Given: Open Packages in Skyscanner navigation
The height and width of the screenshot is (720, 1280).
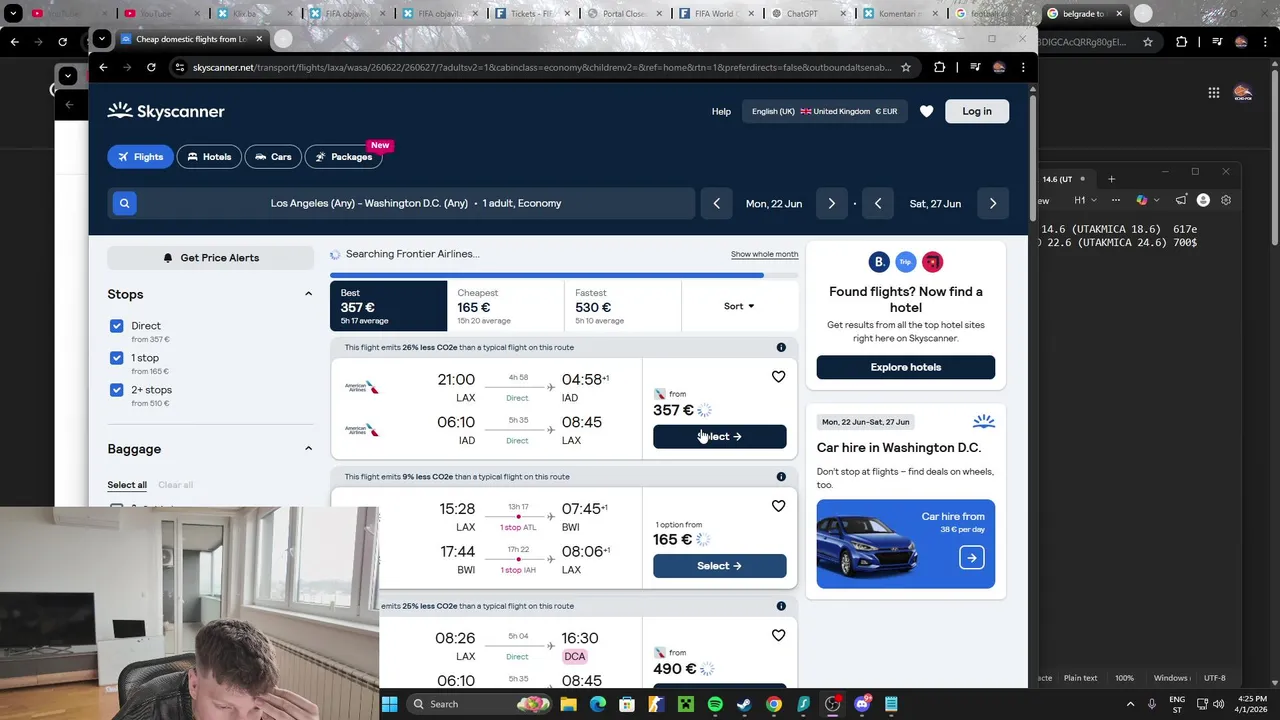Looking at the screenshot, I should [x=343, y=157].
